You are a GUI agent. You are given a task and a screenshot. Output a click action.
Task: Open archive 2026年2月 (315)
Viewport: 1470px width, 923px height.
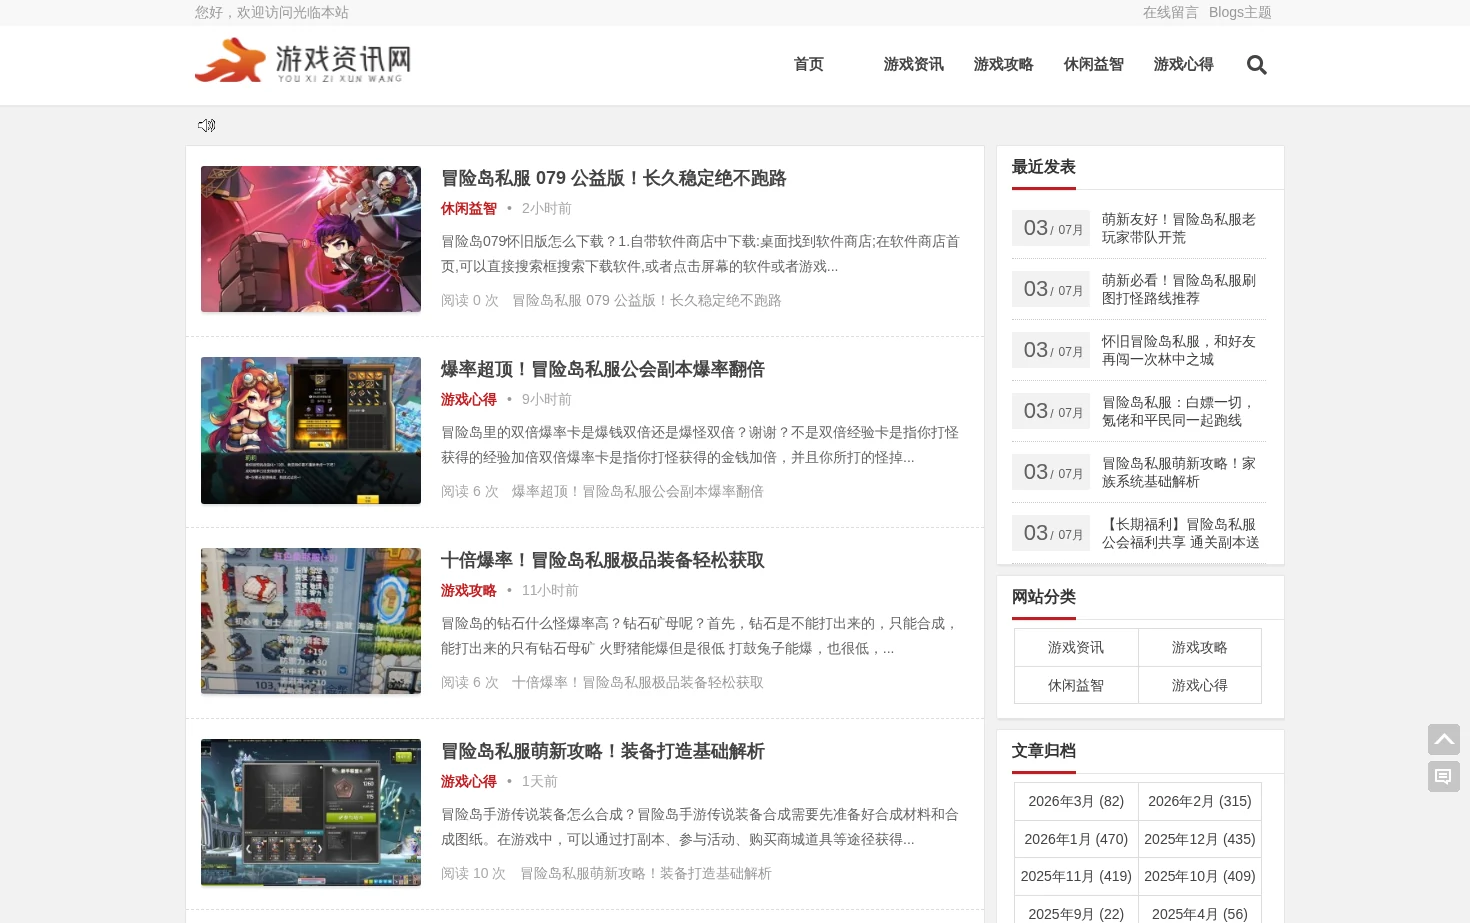click(1200, 801)
